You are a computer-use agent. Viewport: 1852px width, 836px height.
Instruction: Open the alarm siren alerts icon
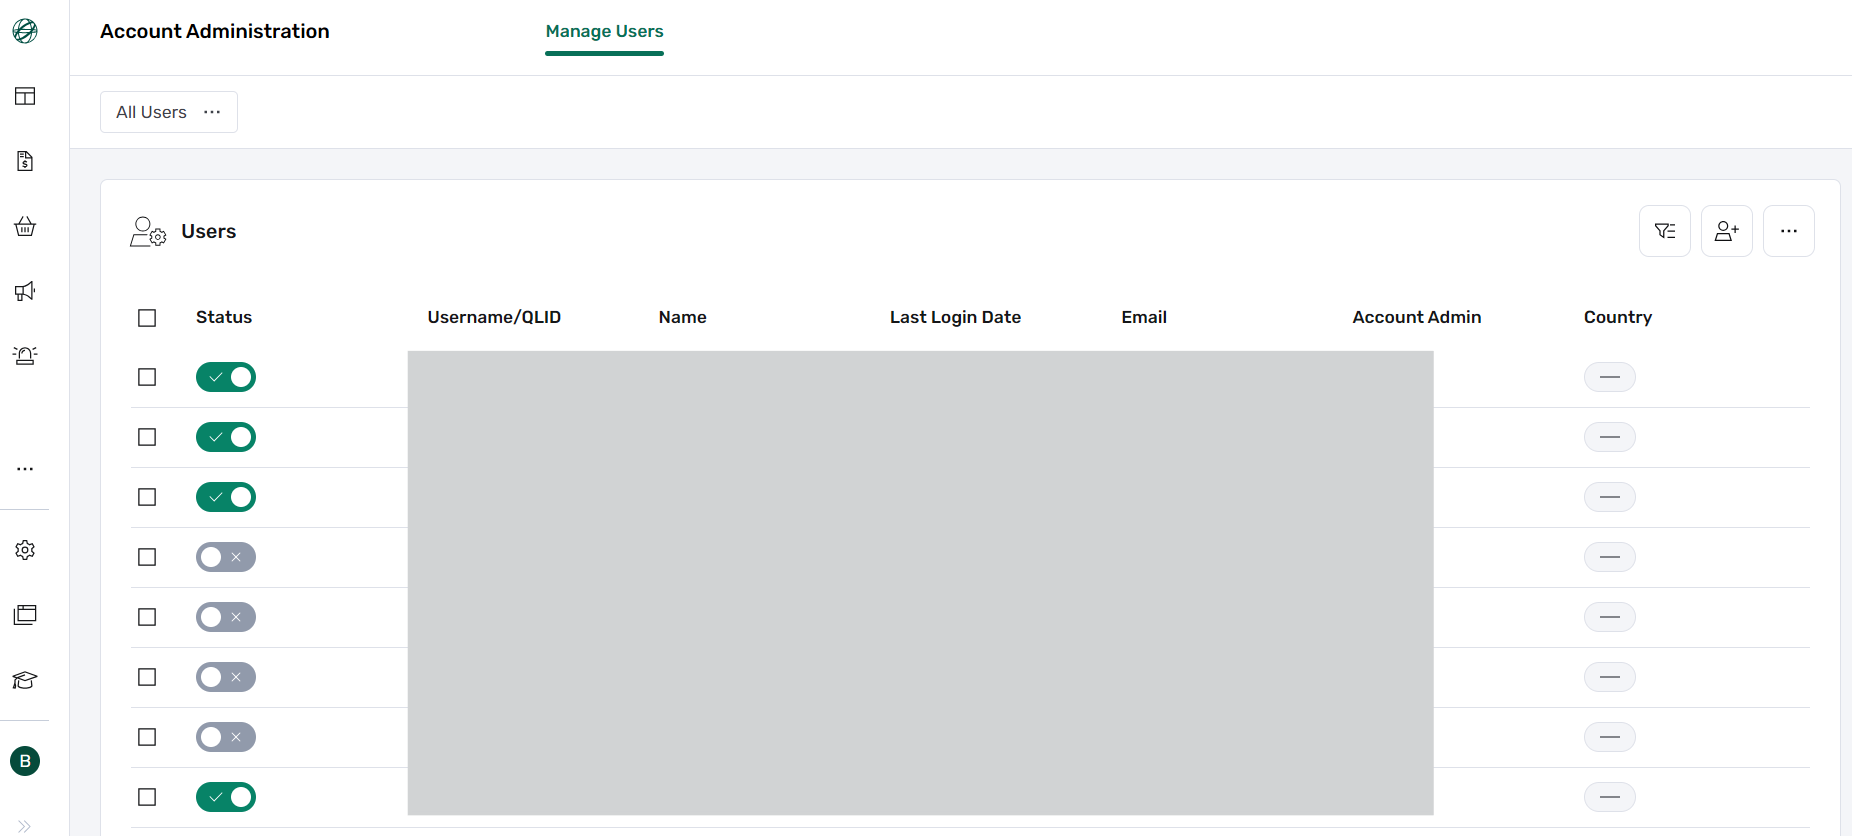(25, 356)
